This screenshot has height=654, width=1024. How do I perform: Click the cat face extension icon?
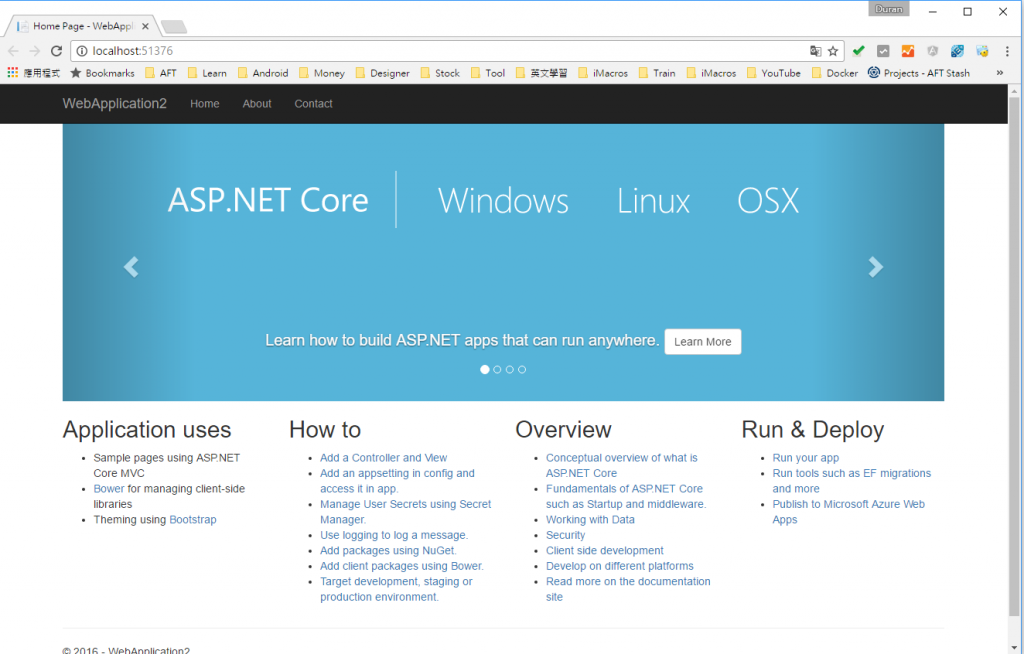982,51
